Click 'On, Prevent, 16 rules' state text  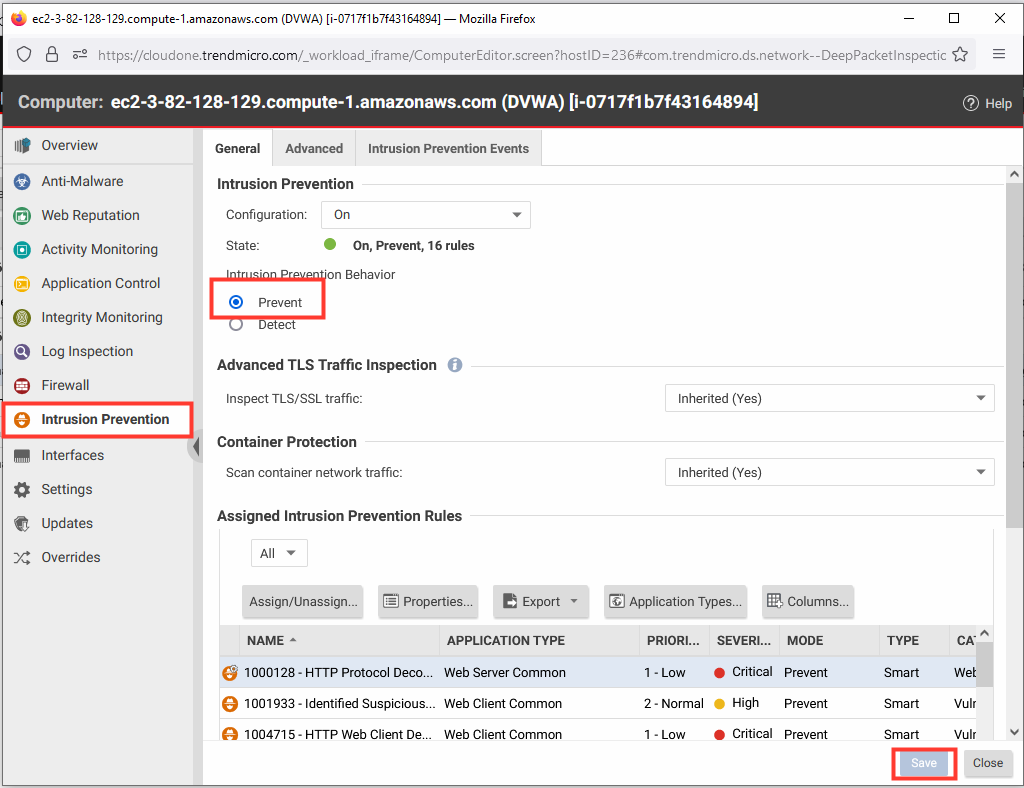click(x=413, y=245)
